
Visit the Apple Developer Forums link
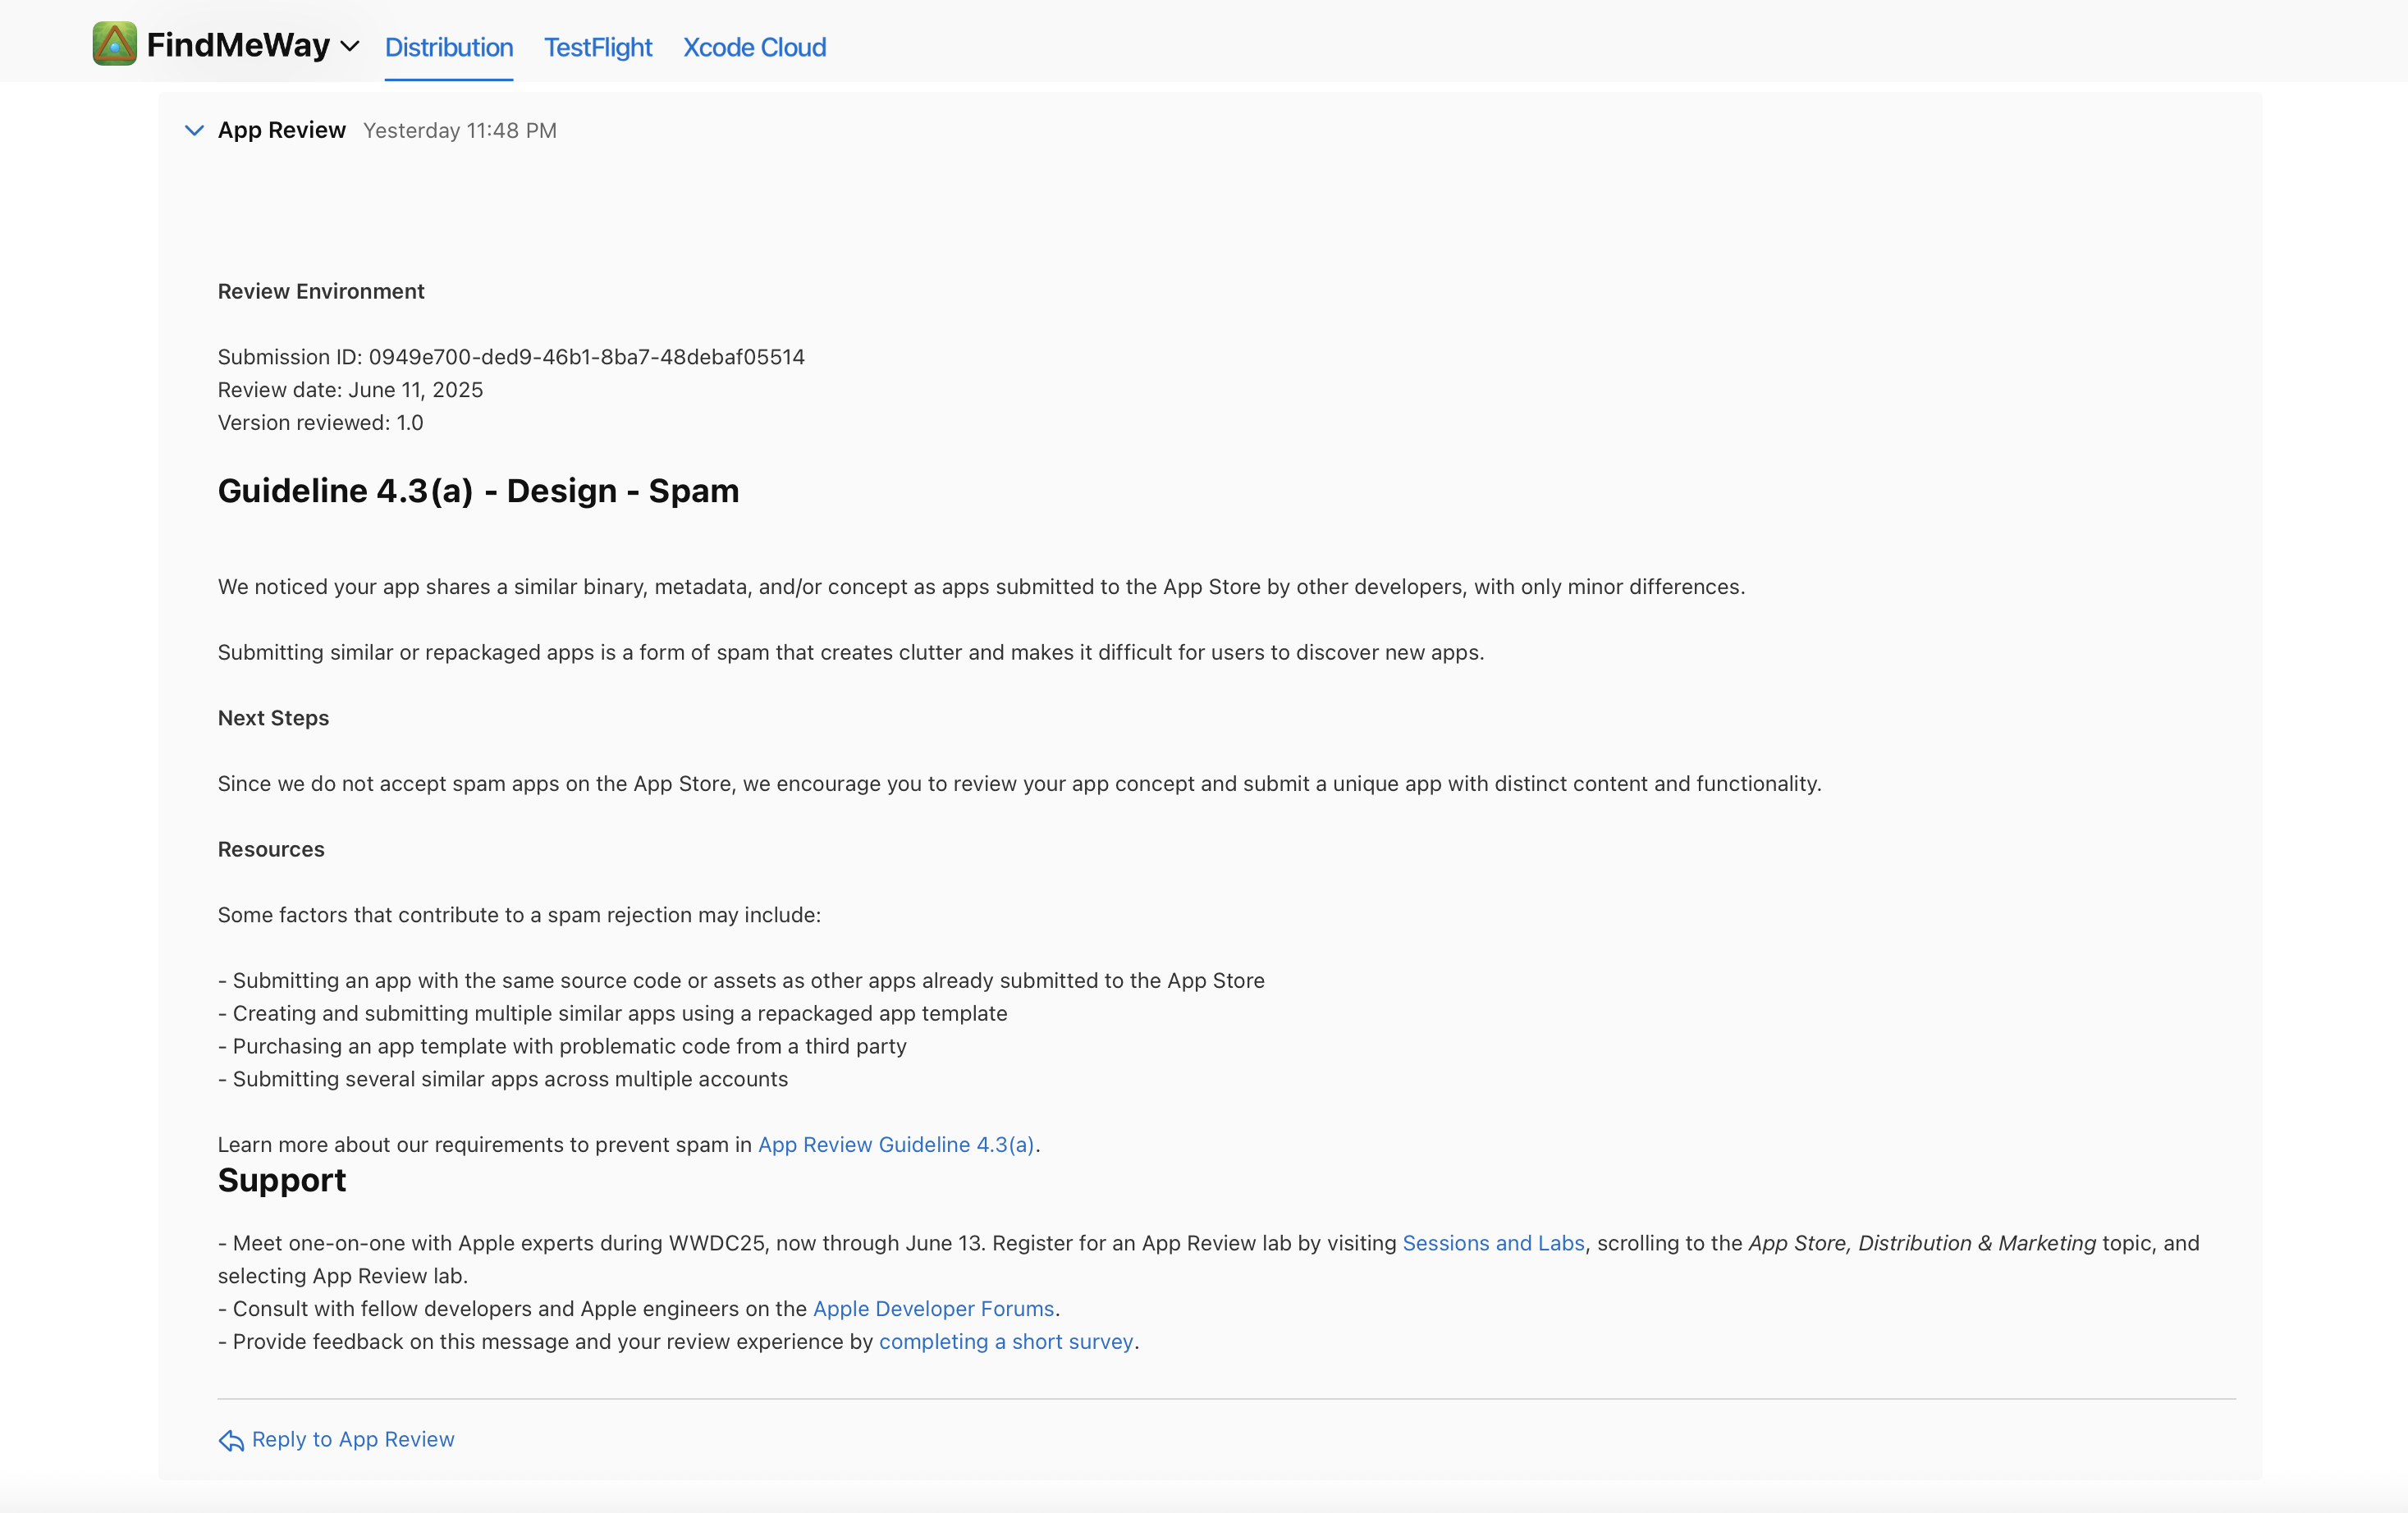point(934,1309)
